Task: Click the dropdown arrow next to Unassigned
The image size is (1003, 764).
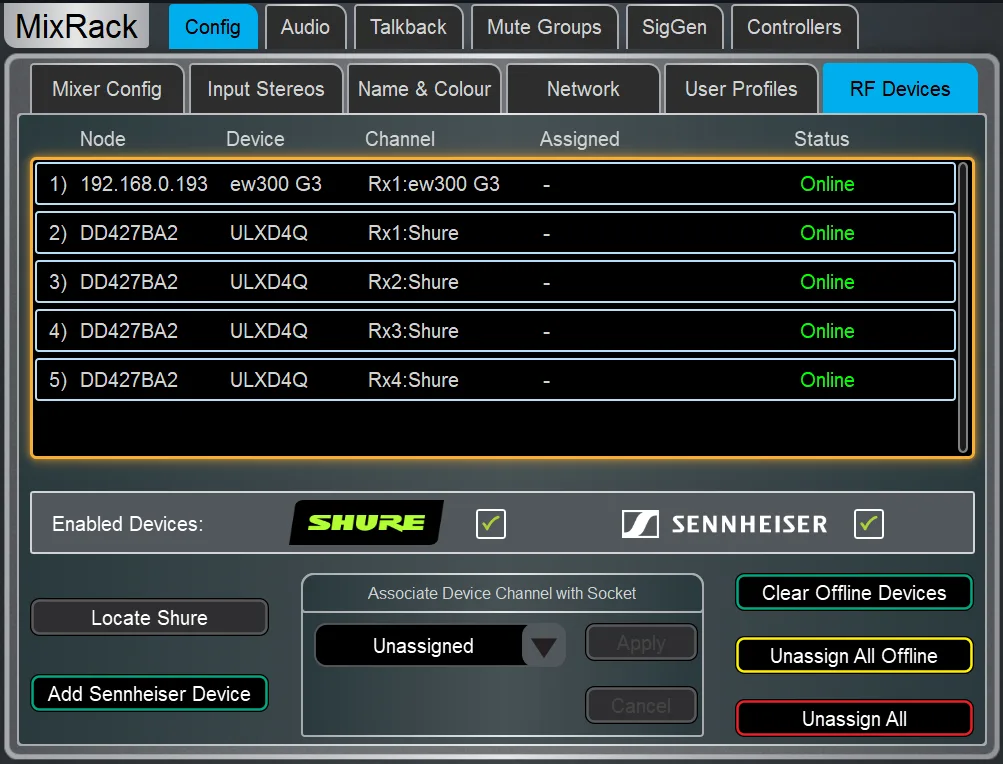Action: 544,646
